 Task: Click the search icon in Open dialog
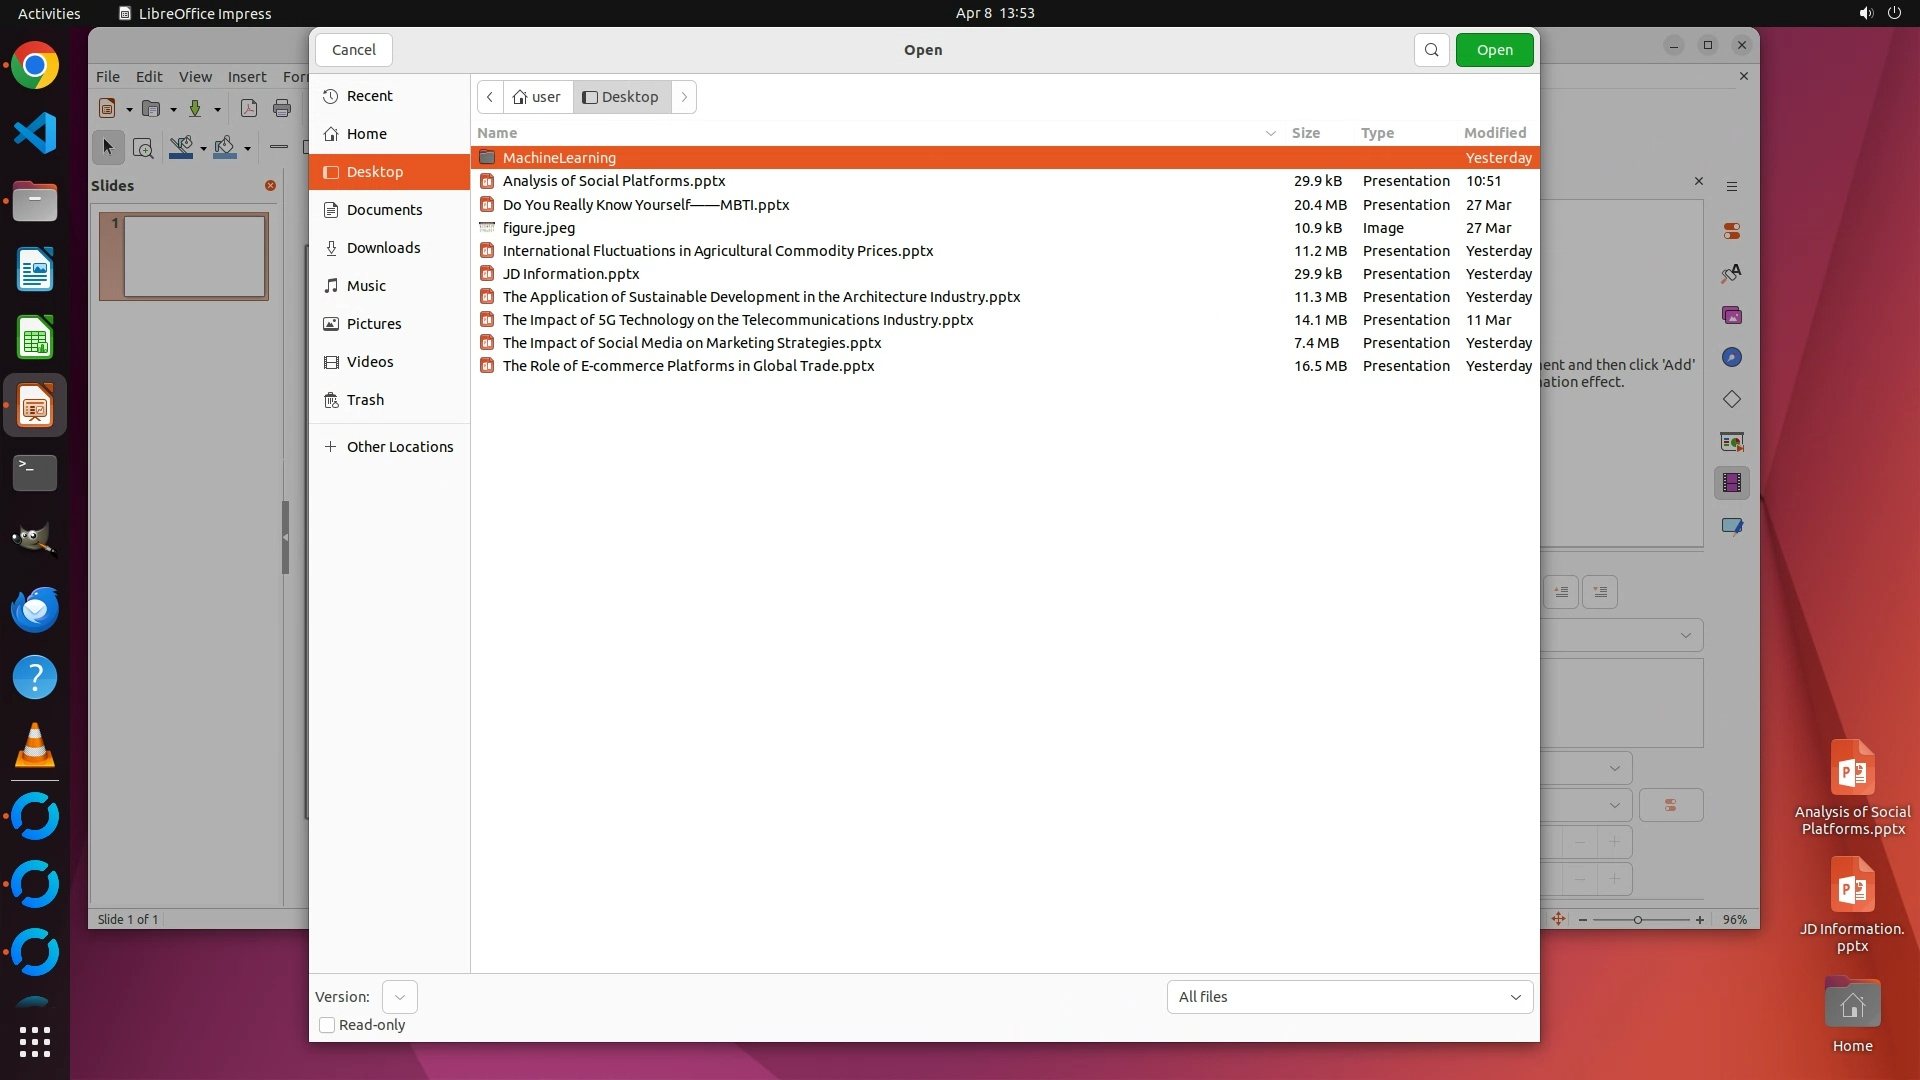pos(1431,50)
